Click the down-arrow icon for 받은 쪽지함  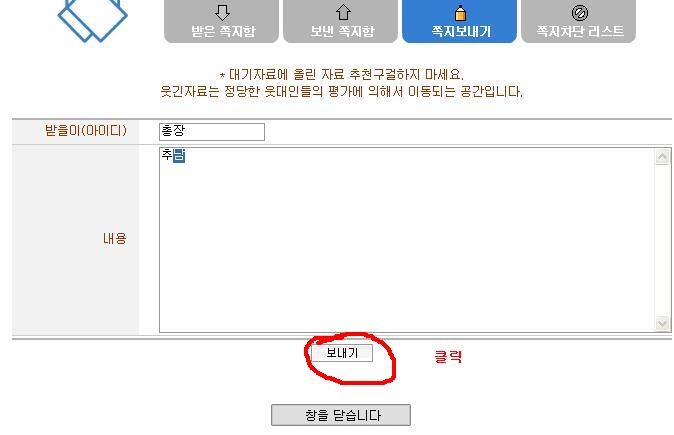pos(222,13)
